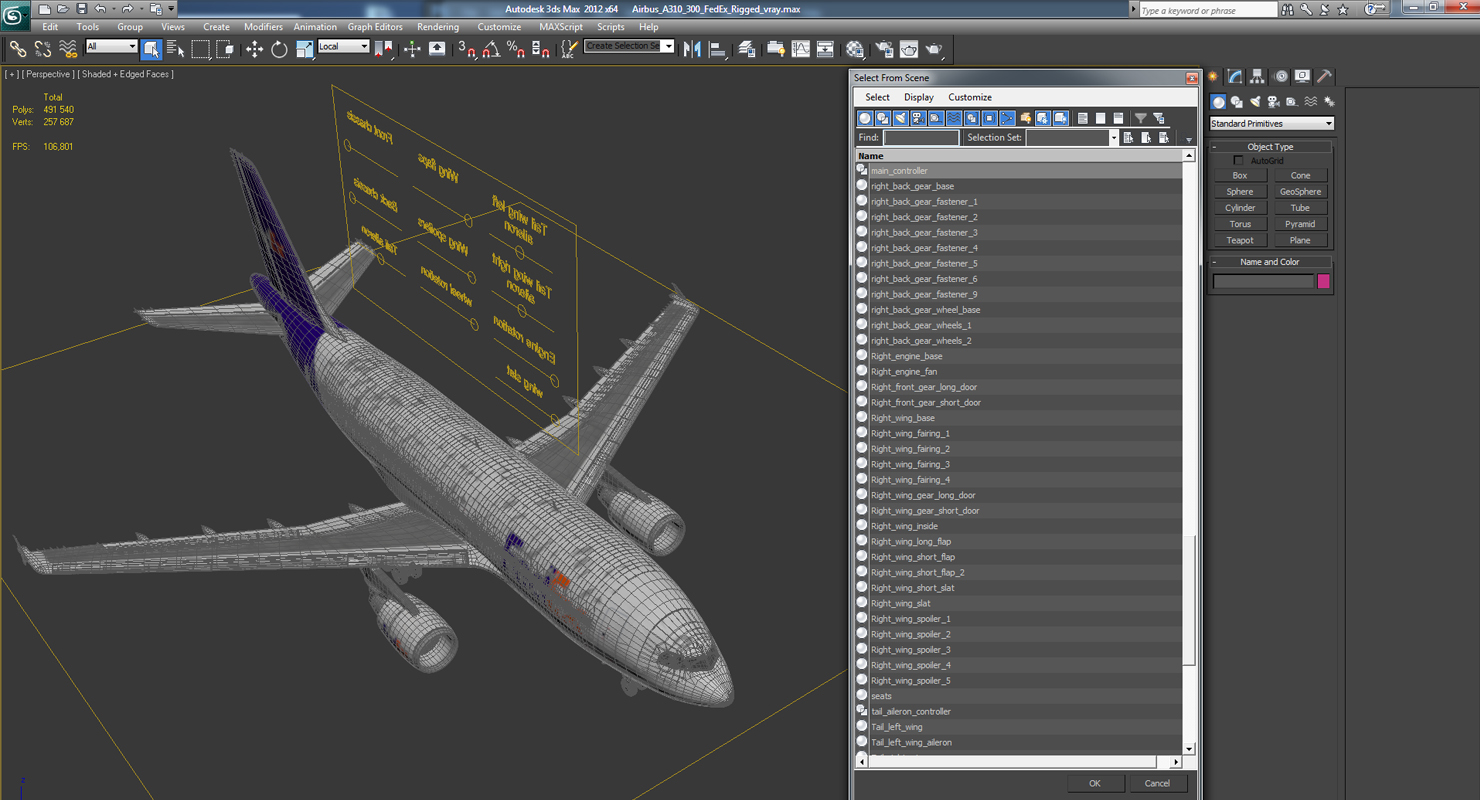The width and height of the screenshot is (1480, 800).
Task: Click the Mirror tool icon
Action: tap(691, 48)
